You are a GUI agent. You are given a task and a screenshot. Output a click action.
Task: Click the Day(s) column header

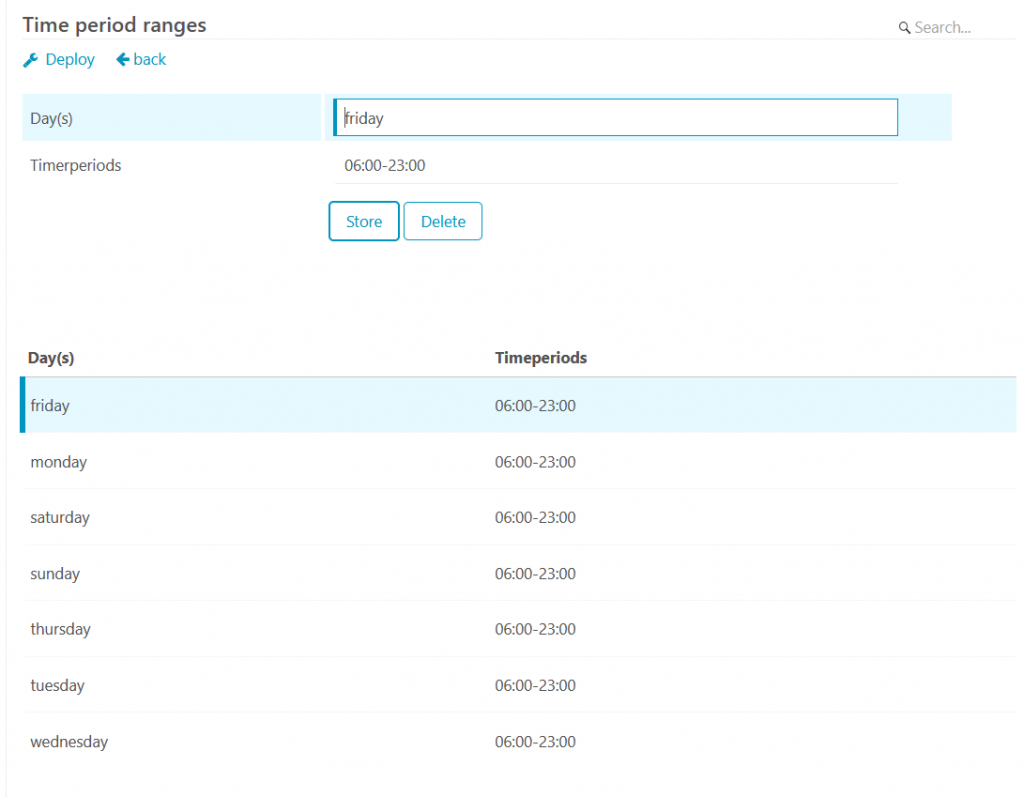point(51,358)
